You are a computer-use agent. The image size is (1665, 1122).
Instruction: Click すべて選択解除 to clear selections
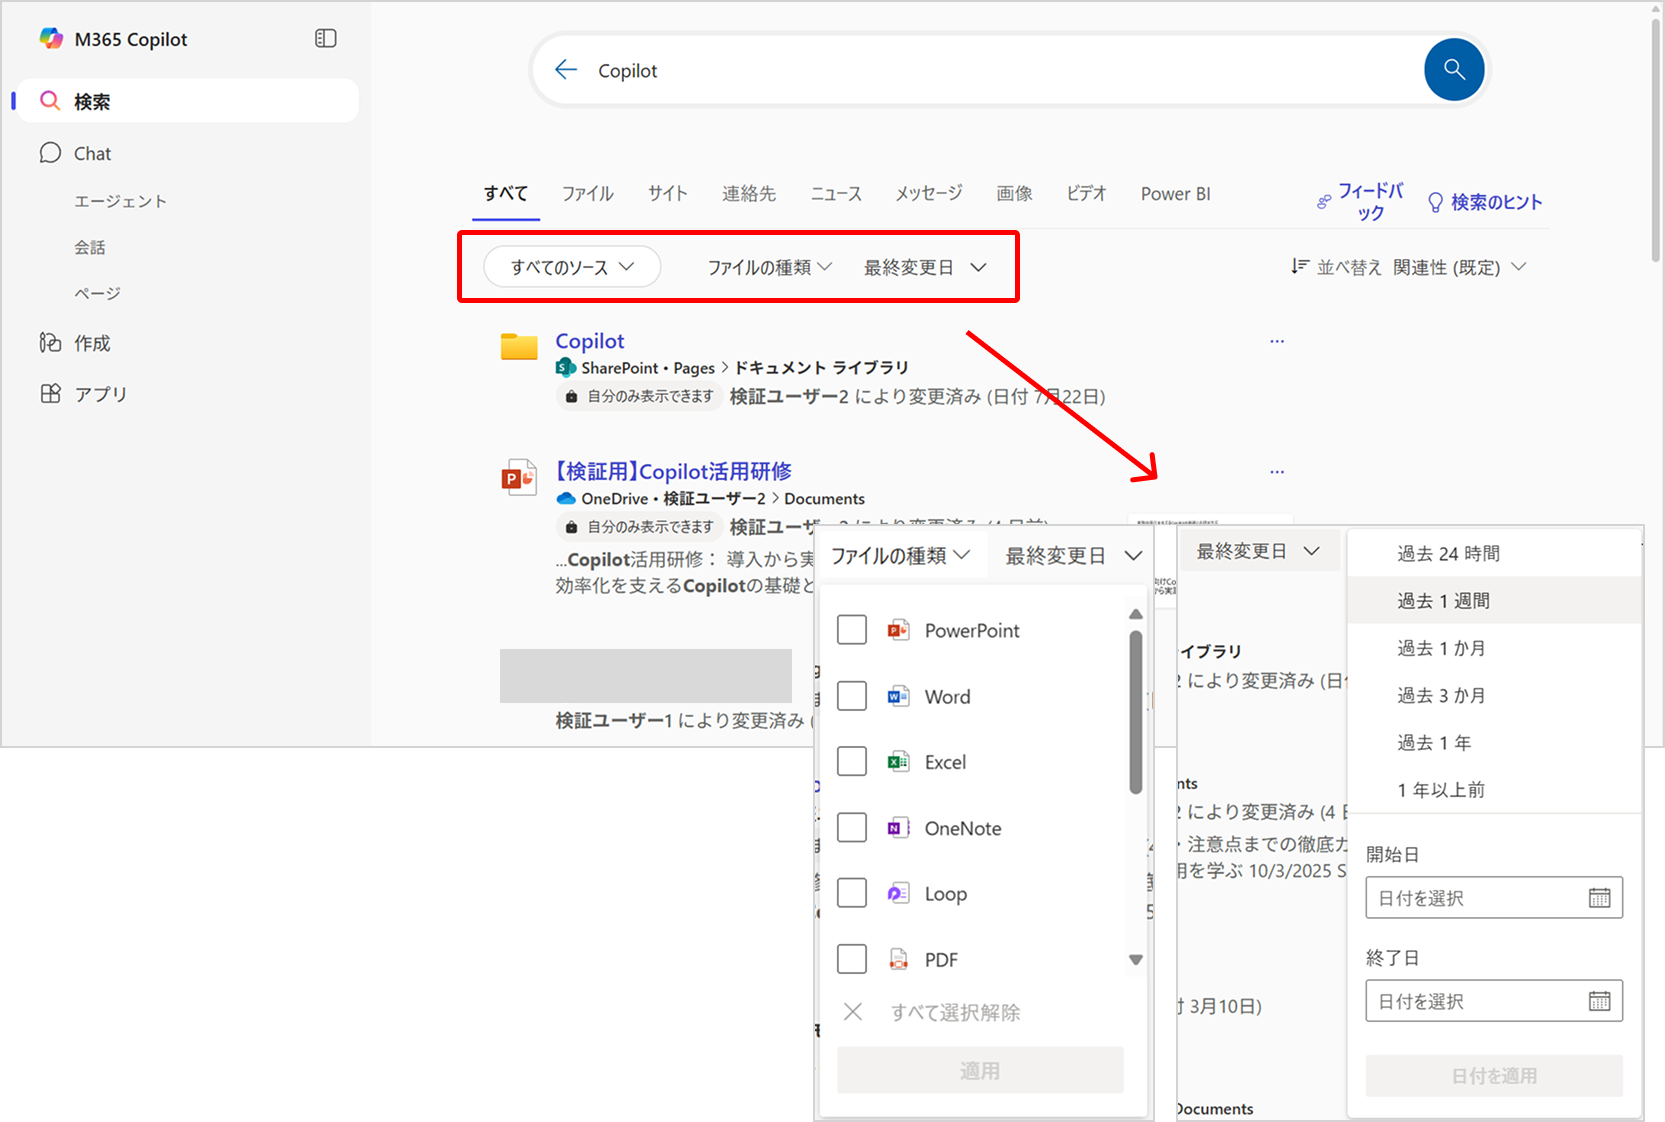[x=955, y=1012]
